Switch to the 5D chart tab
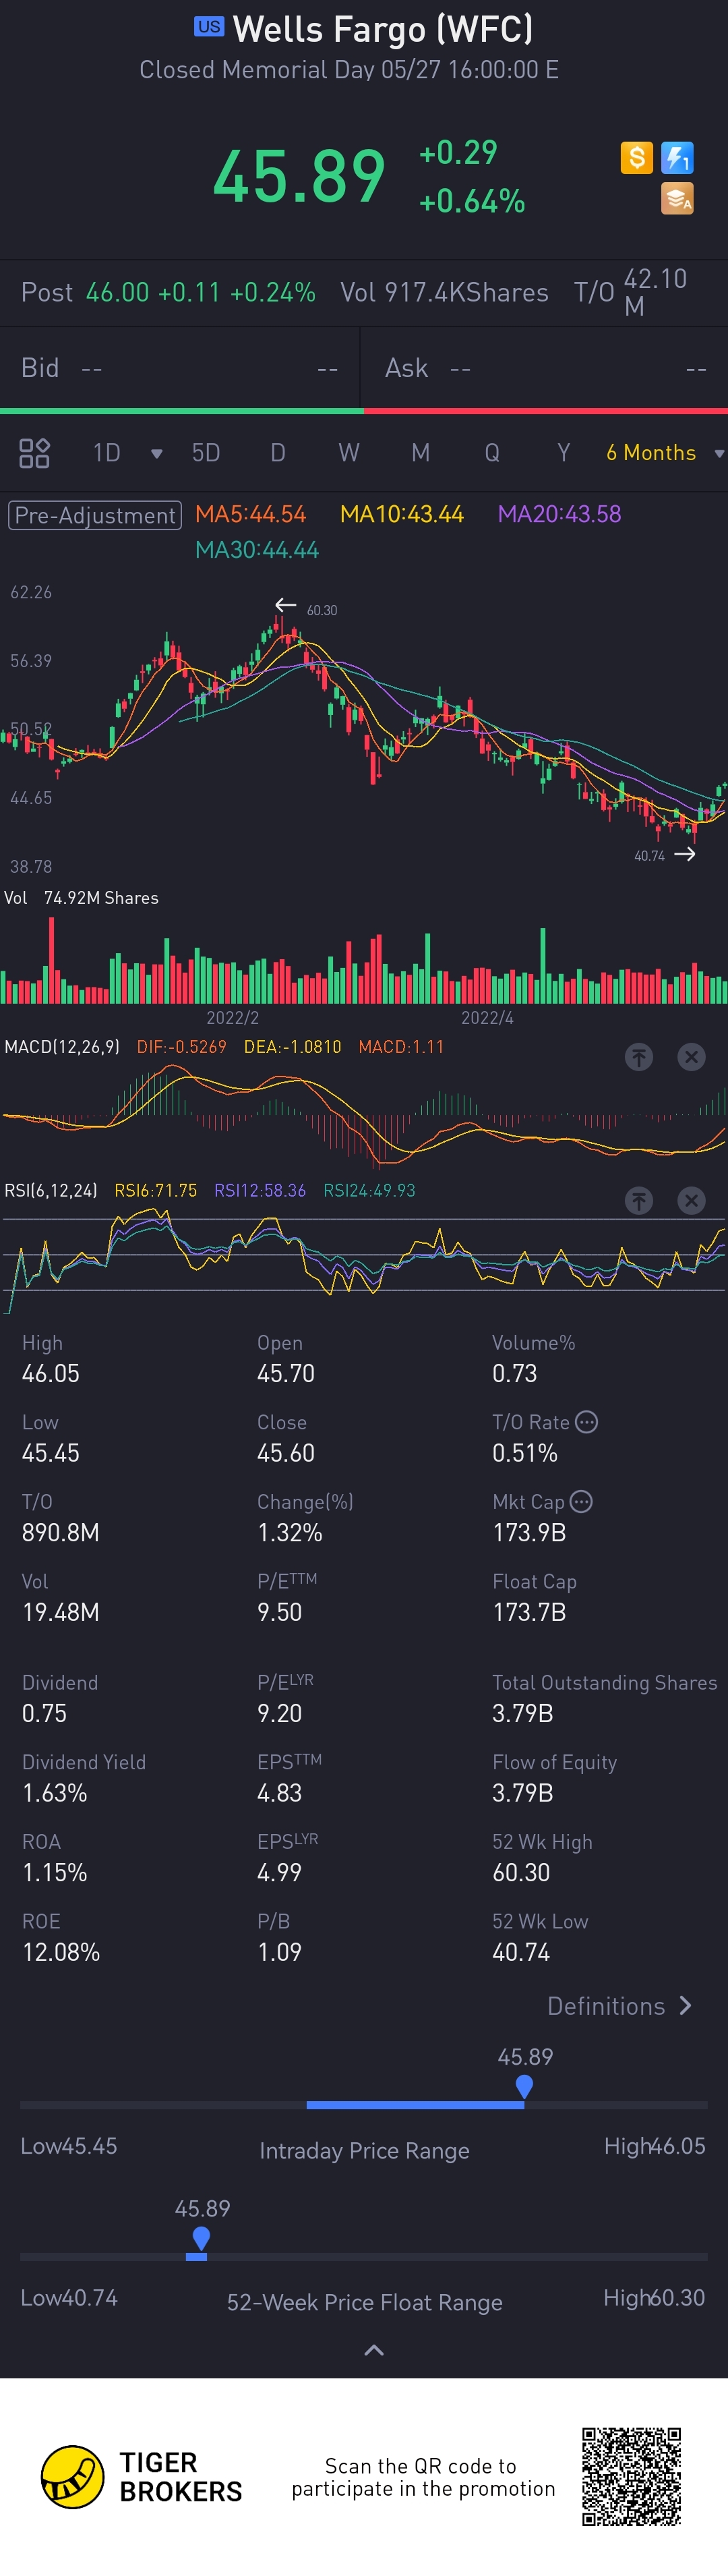The height and width of the screenshot is (2576, 728). click(206, 453)
